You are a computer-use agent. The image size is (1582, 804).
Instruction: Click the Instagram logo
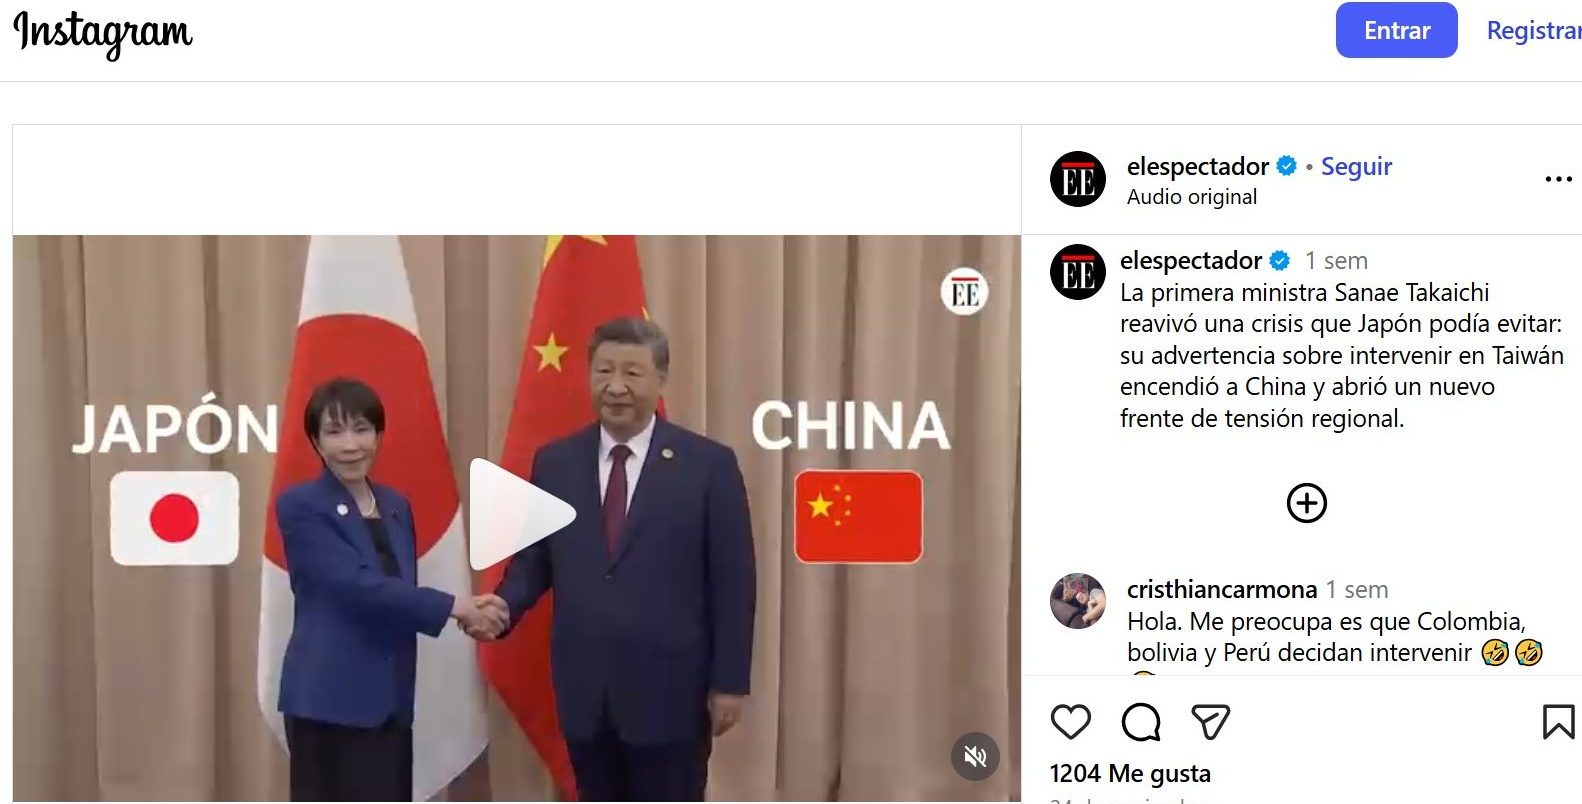coord(103,33)
